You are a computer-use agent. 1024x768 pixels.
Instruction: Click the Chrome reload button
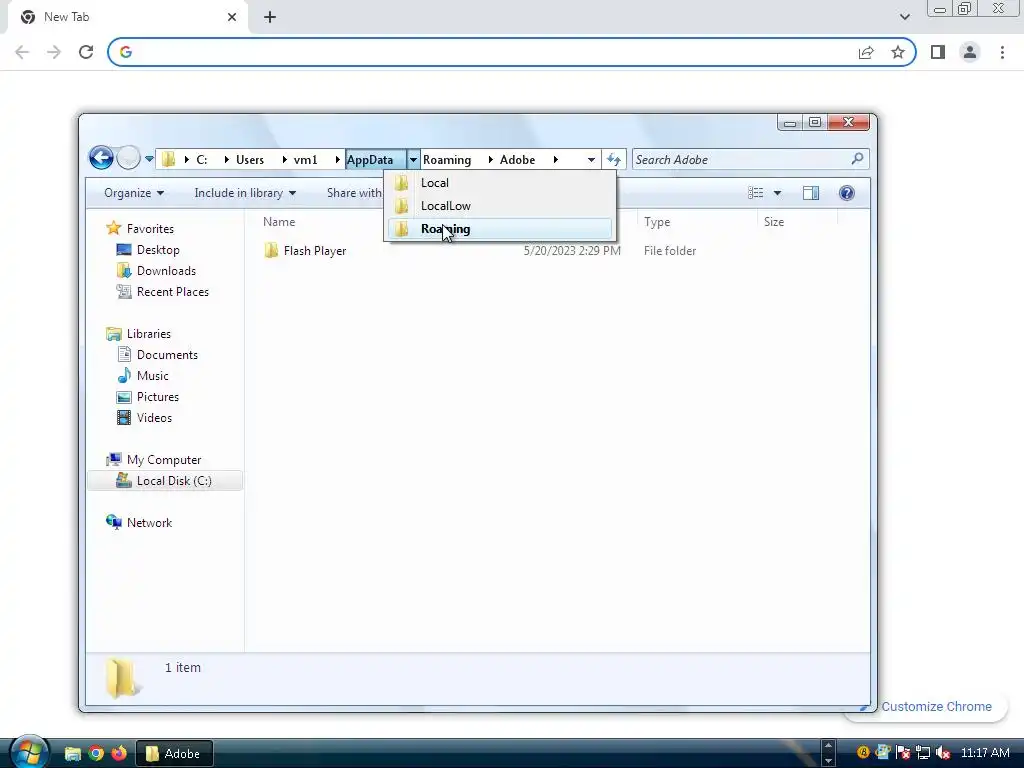[86, 52]
